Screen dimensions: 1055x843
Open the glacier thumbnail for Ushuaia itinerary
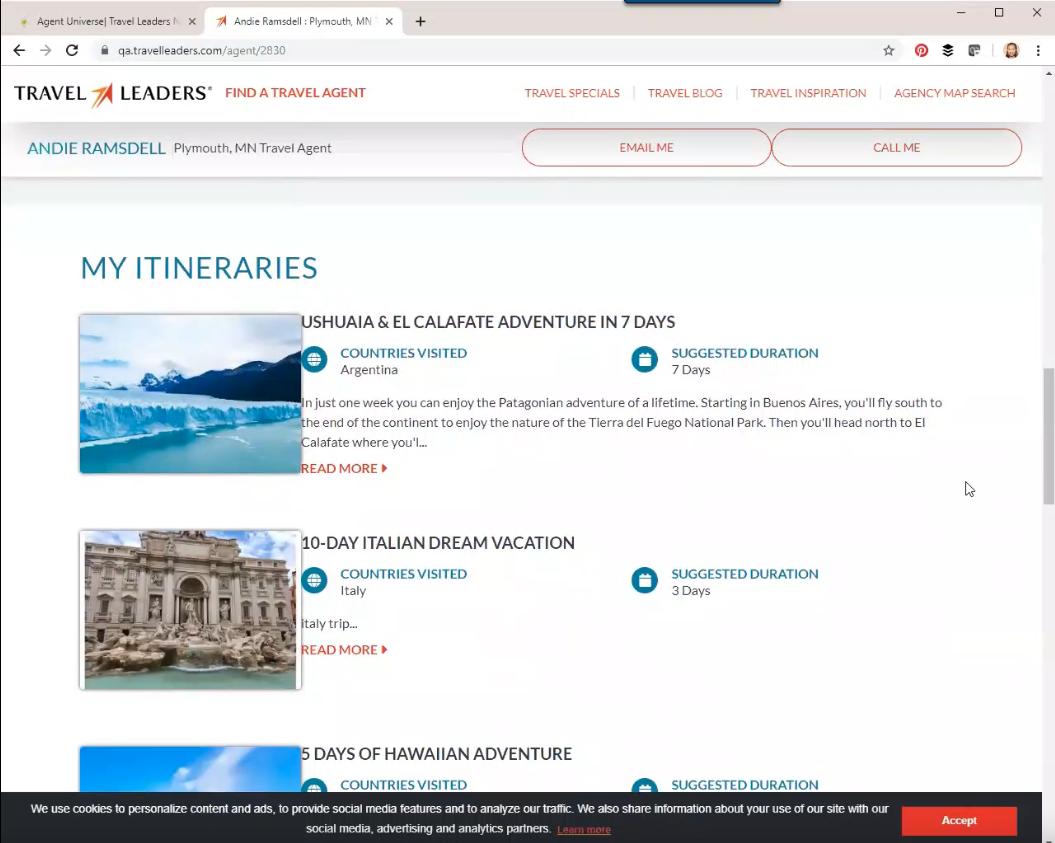[190, 394]
